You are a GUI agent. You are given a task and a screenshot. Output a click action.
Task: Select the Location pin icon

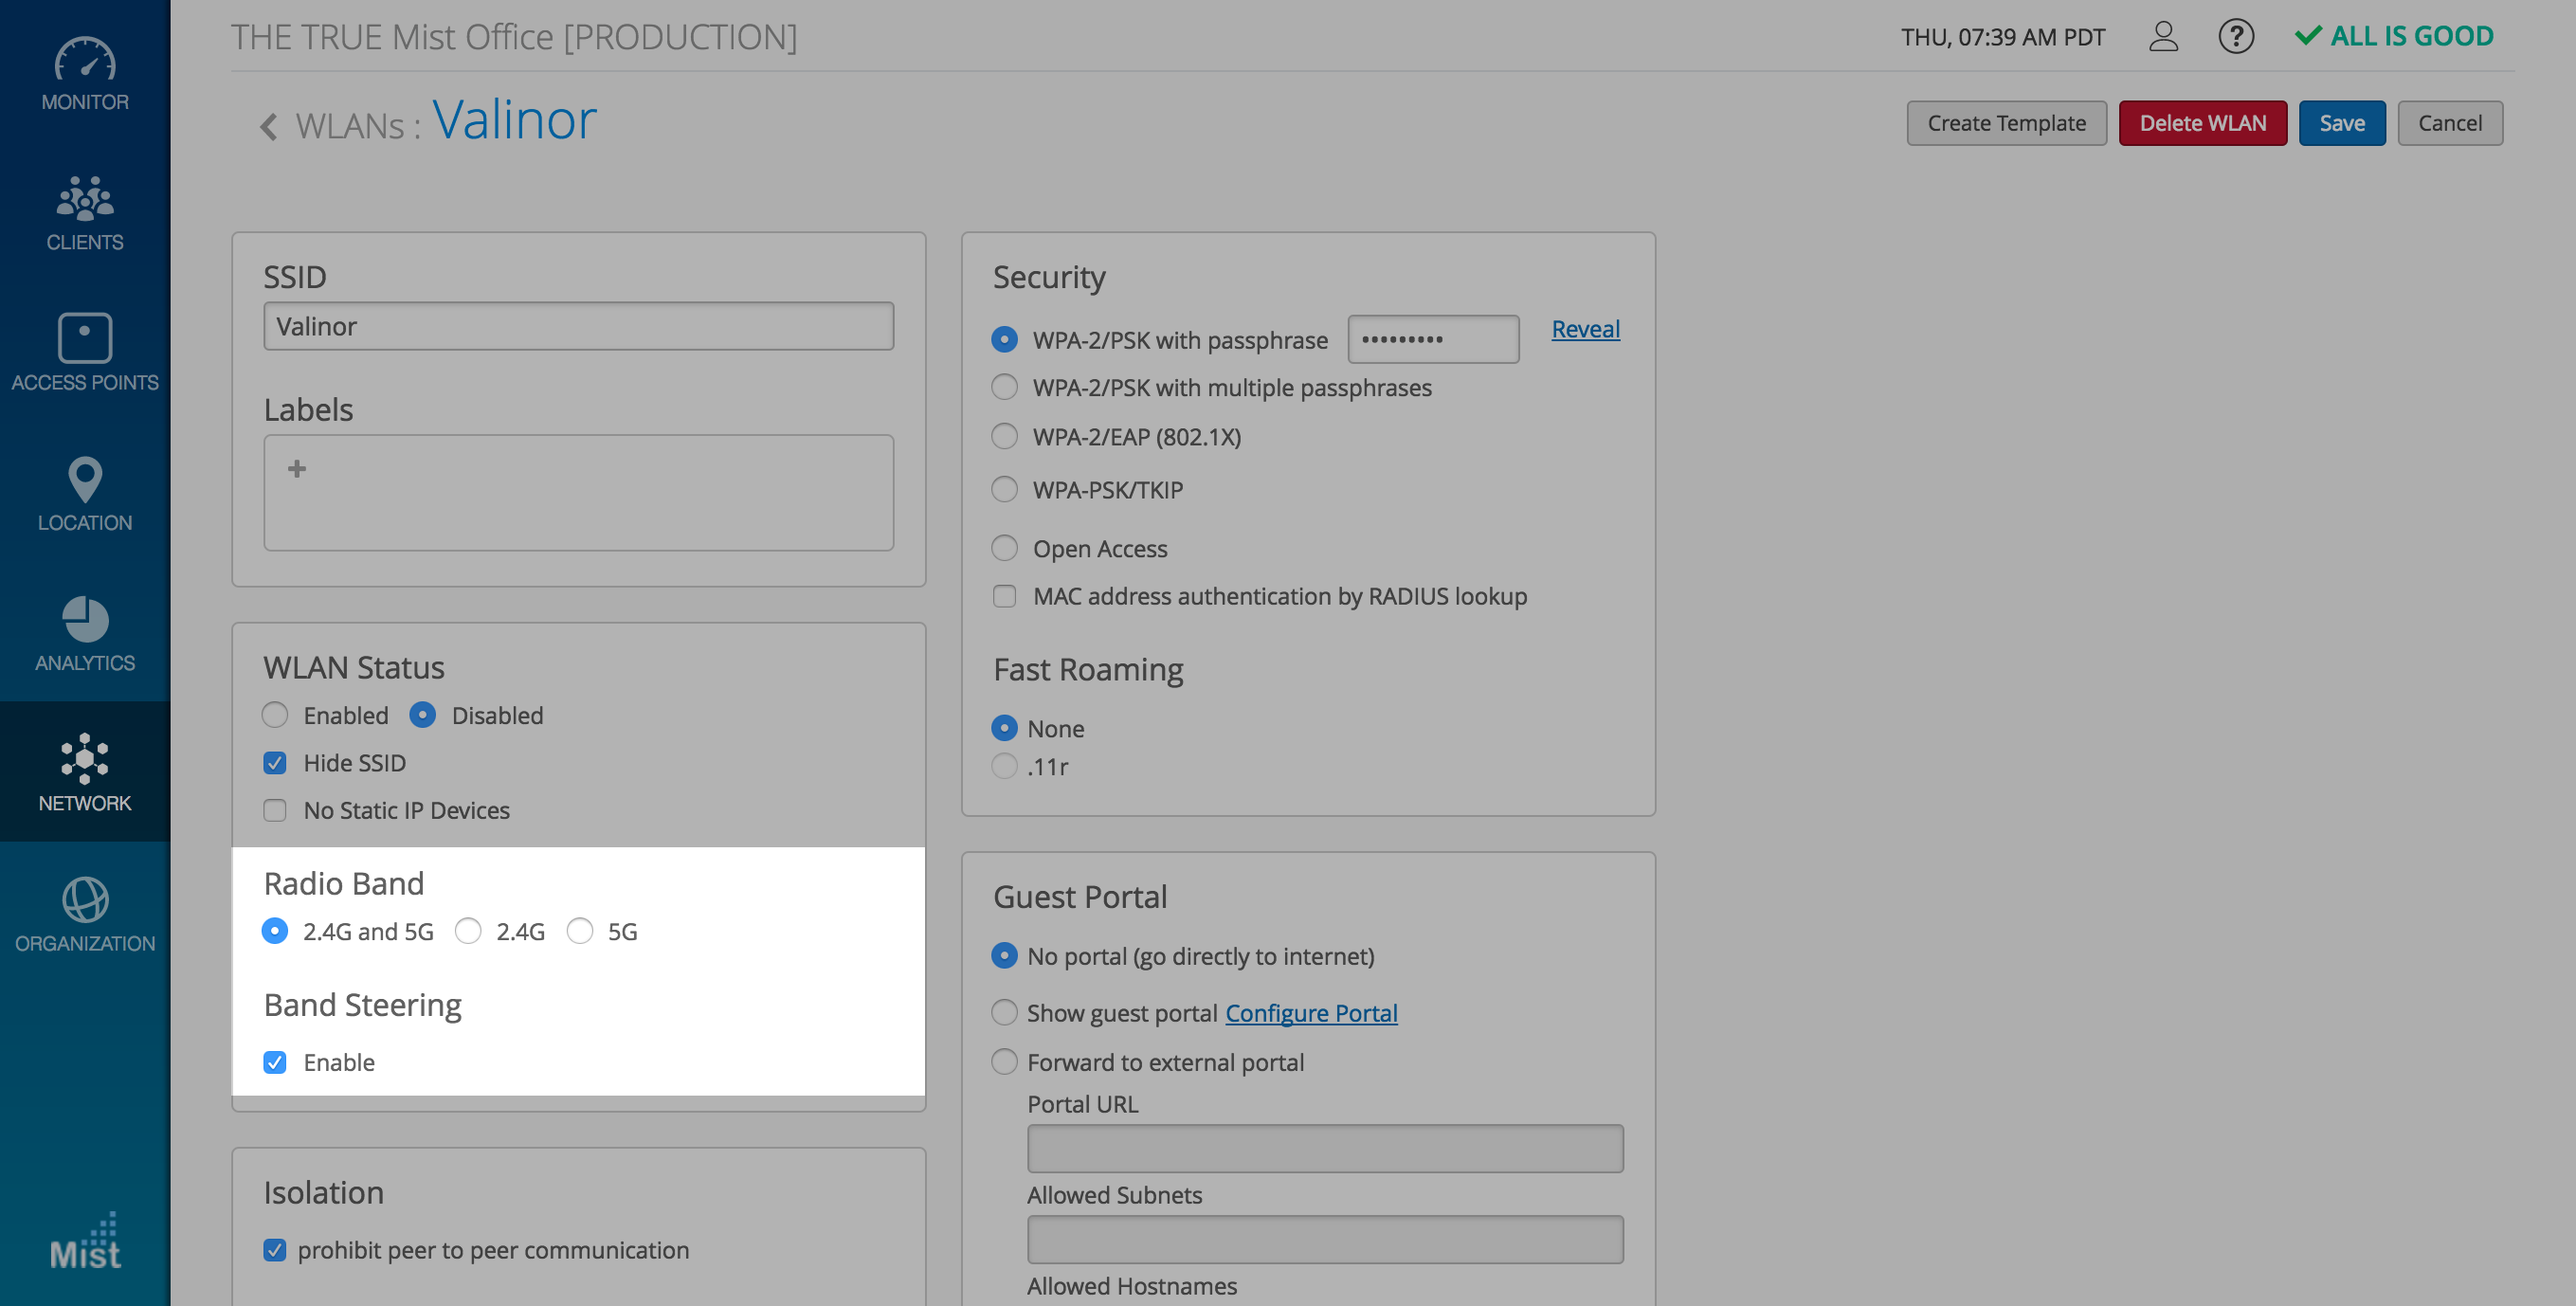click(x=85, y=479)
